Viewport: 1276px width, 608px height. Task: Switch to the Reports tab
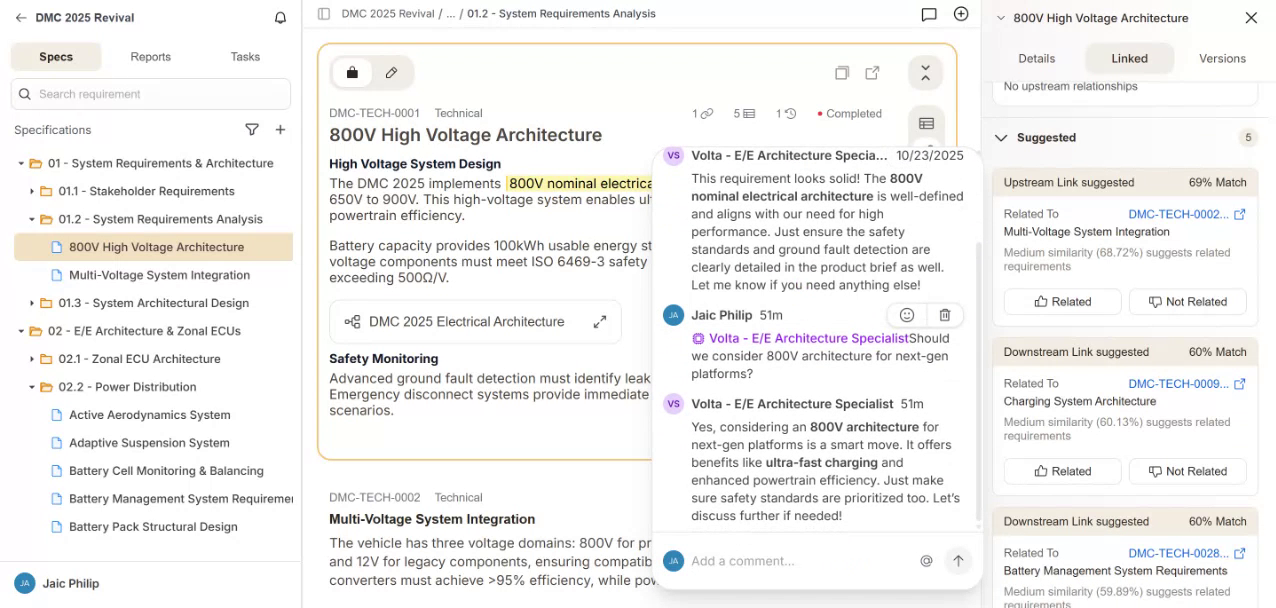(x=150, y=57)
